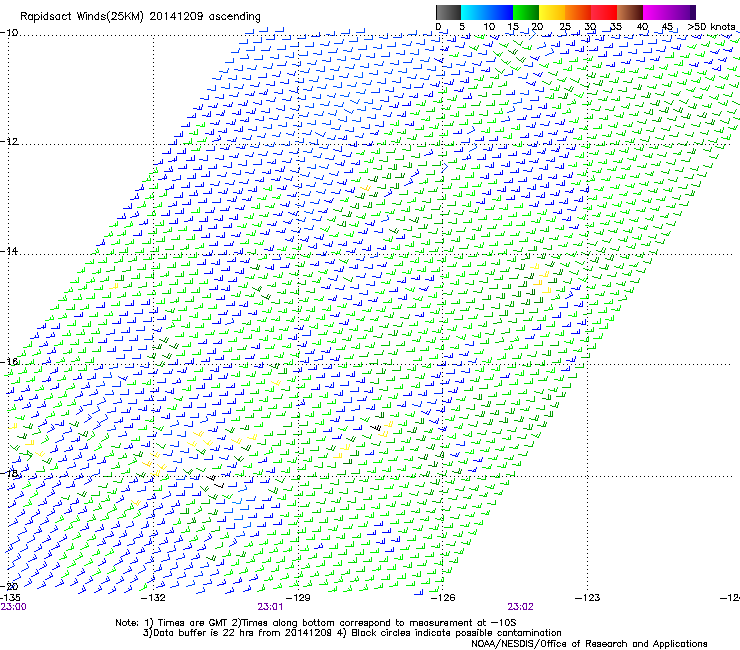Click the red 30-35 knots color swatch
Screen dimensions: 740x650
604,12
